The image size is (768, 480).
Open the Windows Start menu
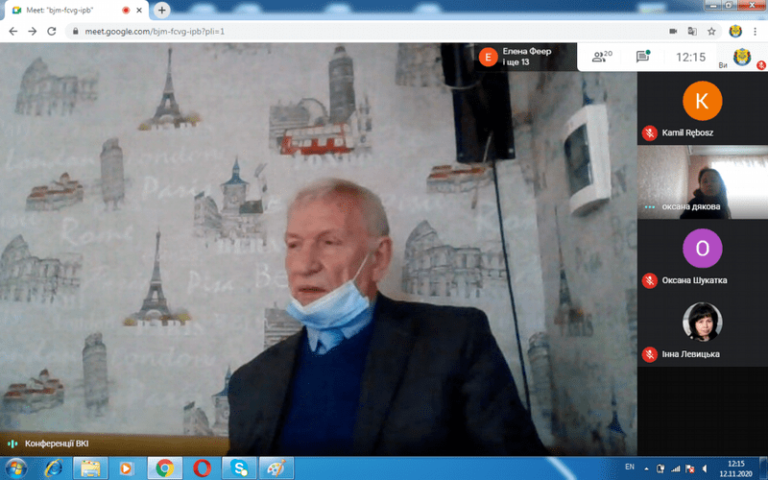point(16,467)
